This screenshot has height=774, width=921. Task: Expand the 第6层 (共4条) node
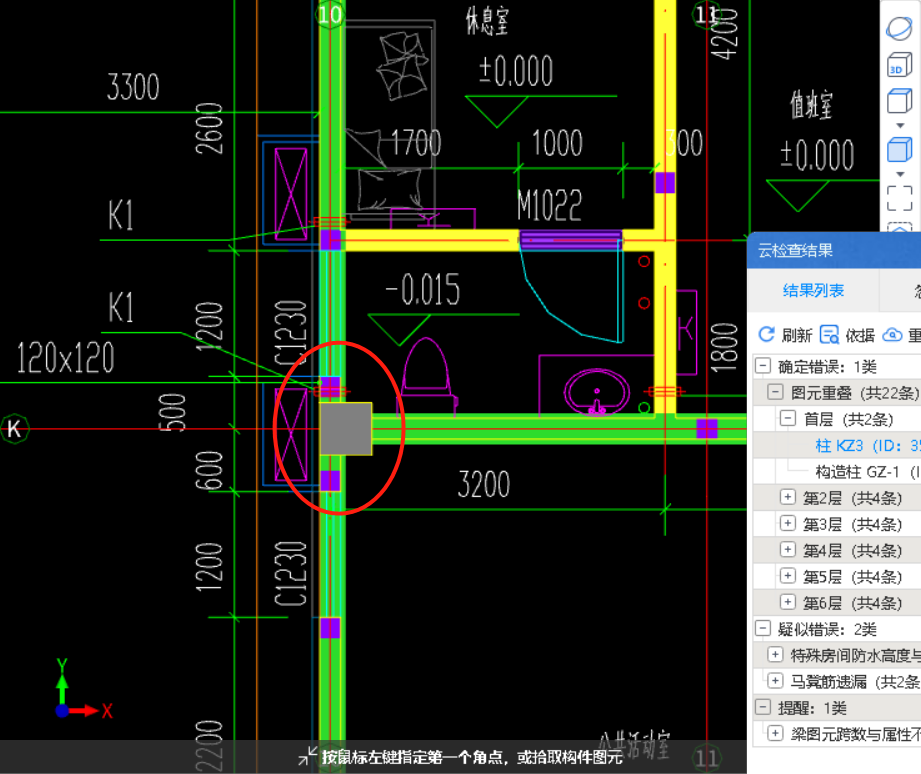click(x=788, y=601)
